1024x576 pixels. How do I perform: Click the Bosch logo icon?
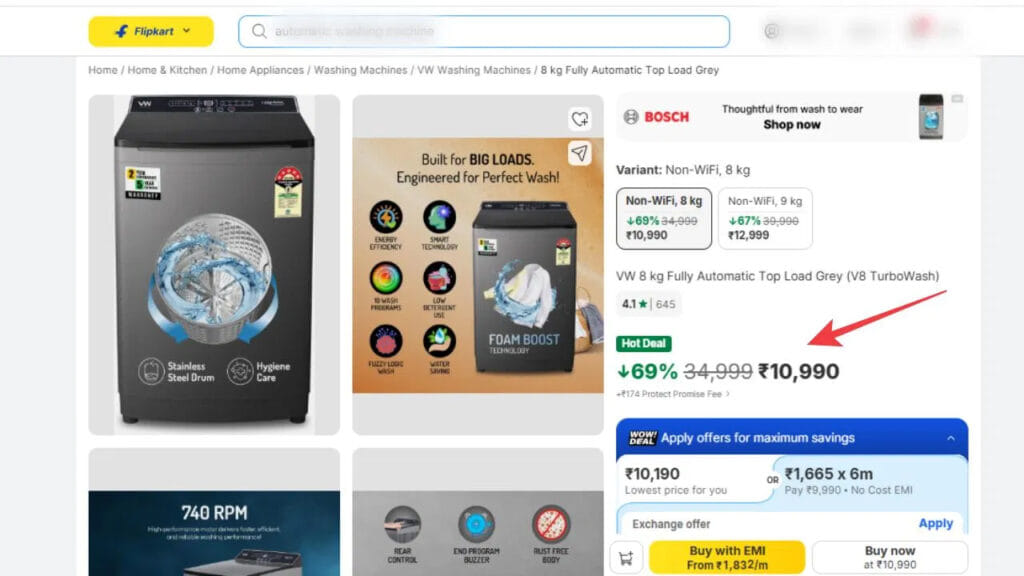pyautogui.click(x=631, y=117)
